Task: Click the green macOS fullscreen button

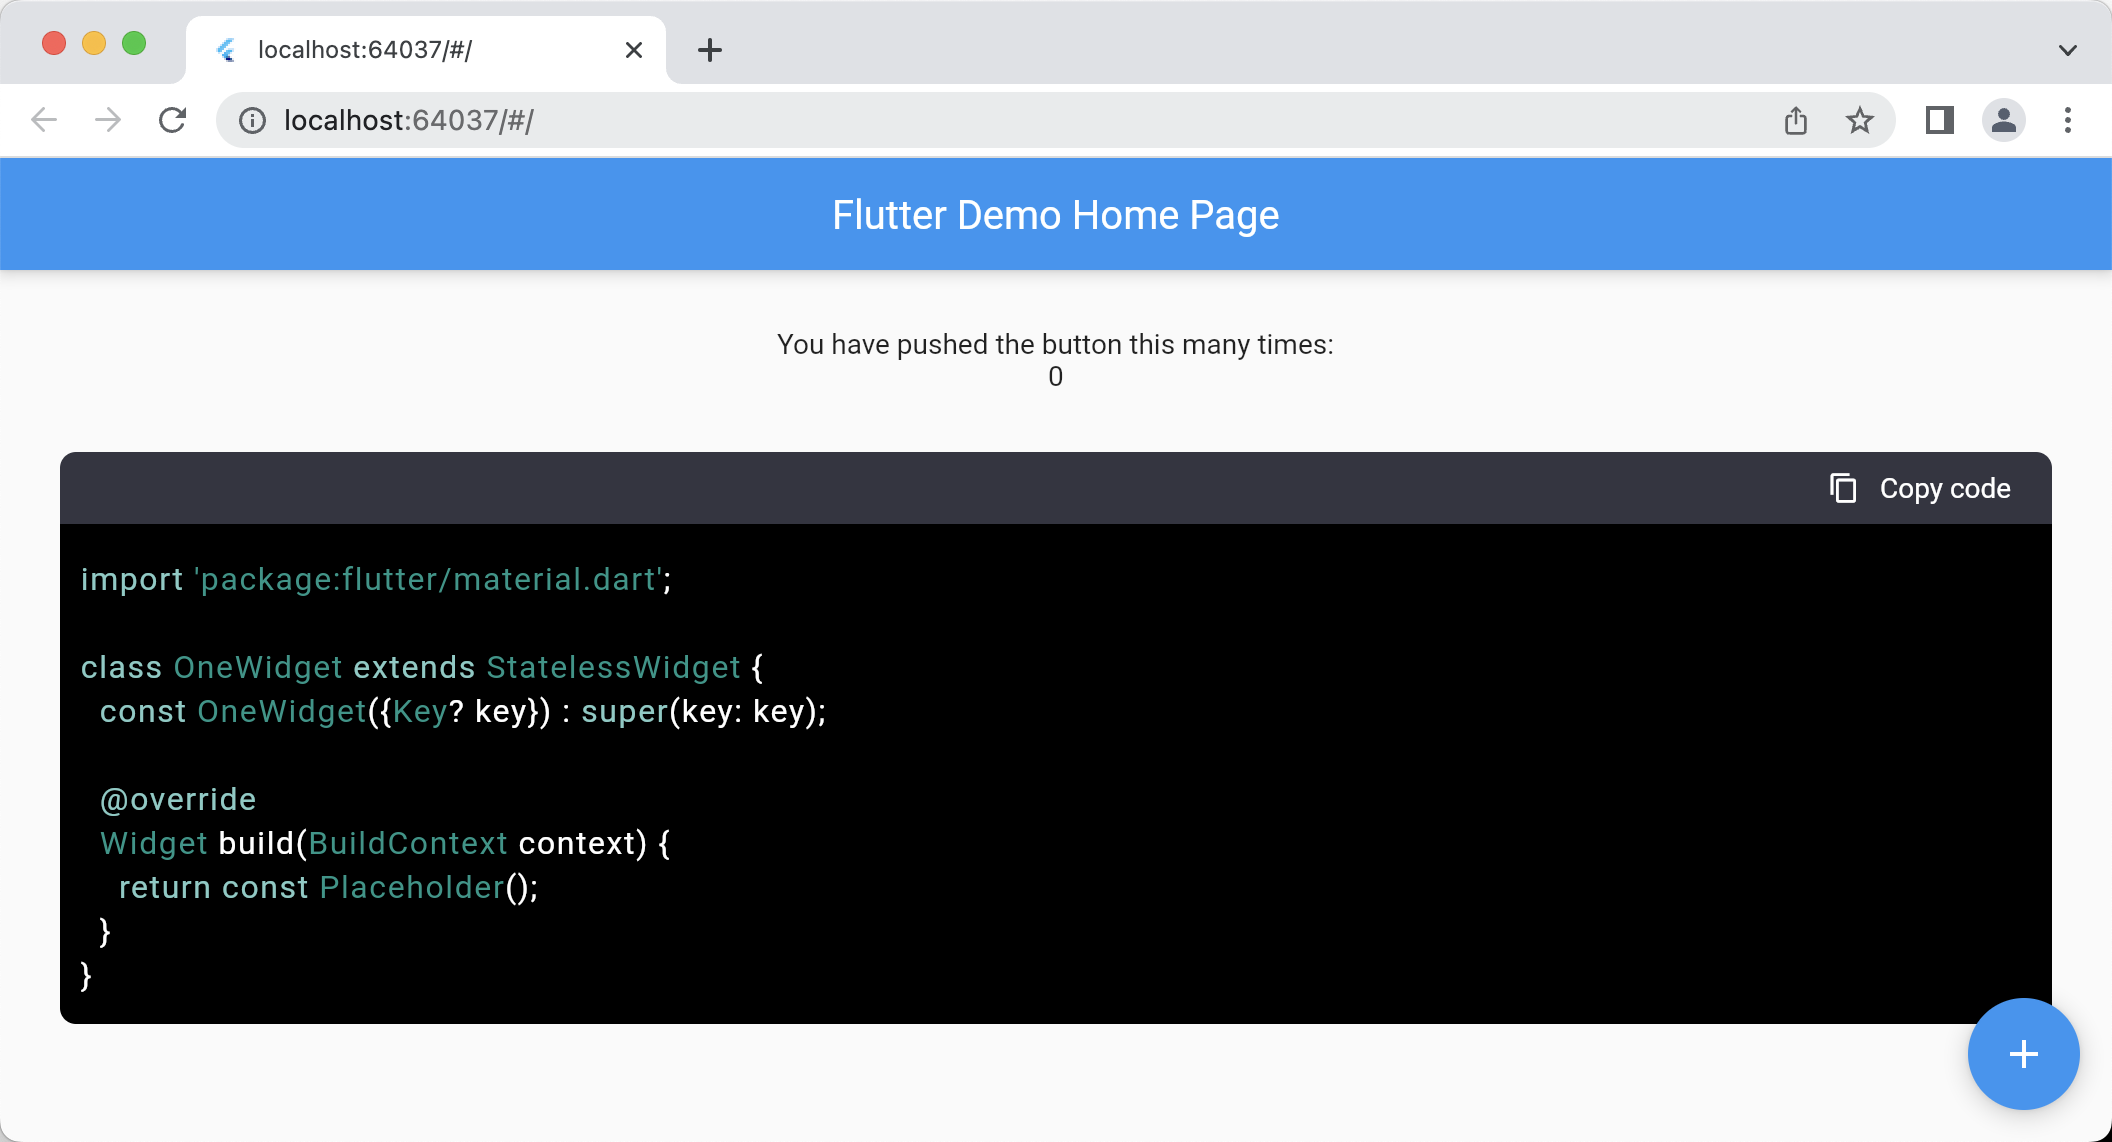Action: [134, 44]
